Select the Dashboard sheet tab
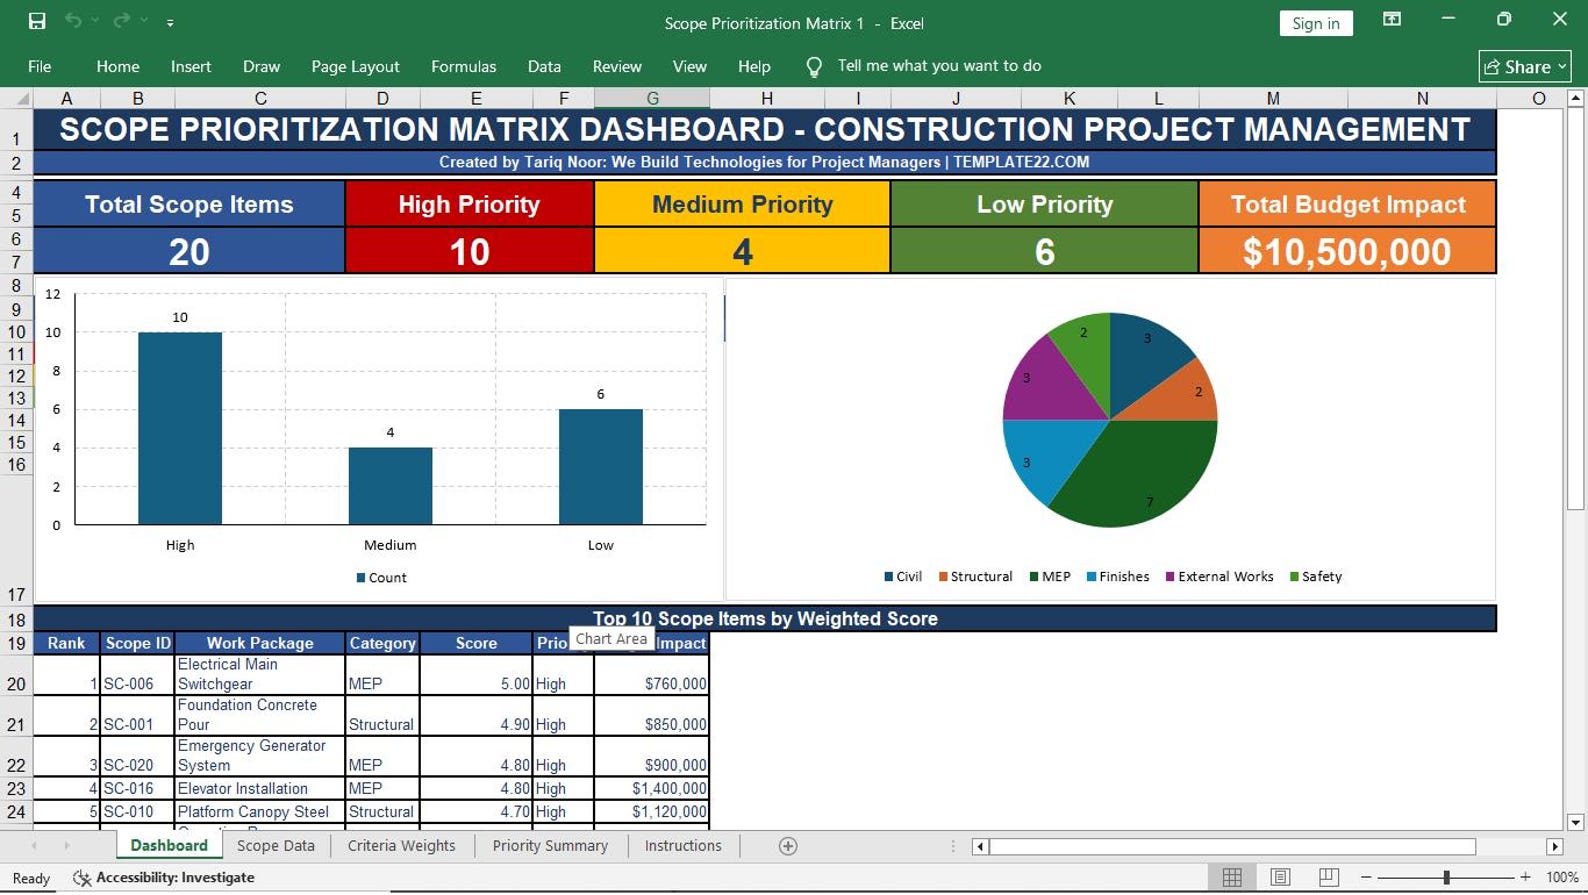Screen dimensions: 1588x895 pyautogui.click(x=169, y=846)
